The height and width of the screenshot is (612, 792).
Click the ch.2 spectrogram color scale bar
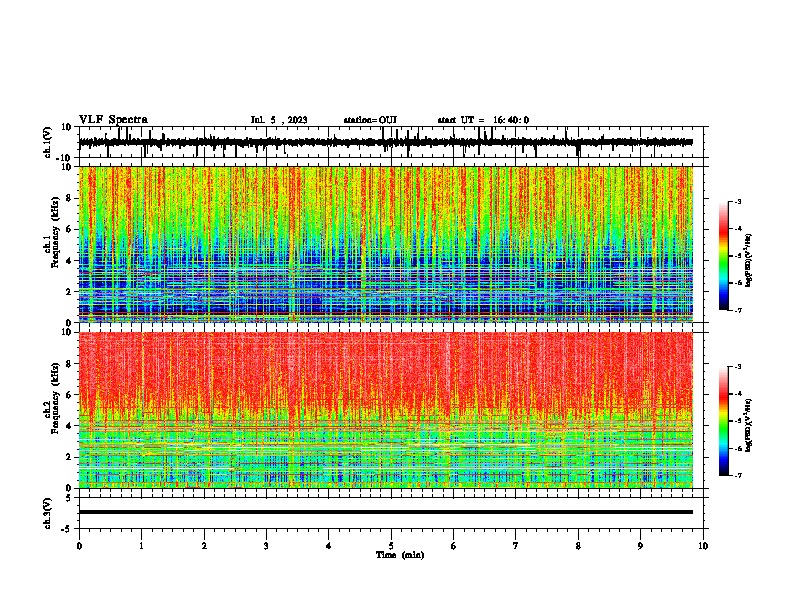[724, 421]
